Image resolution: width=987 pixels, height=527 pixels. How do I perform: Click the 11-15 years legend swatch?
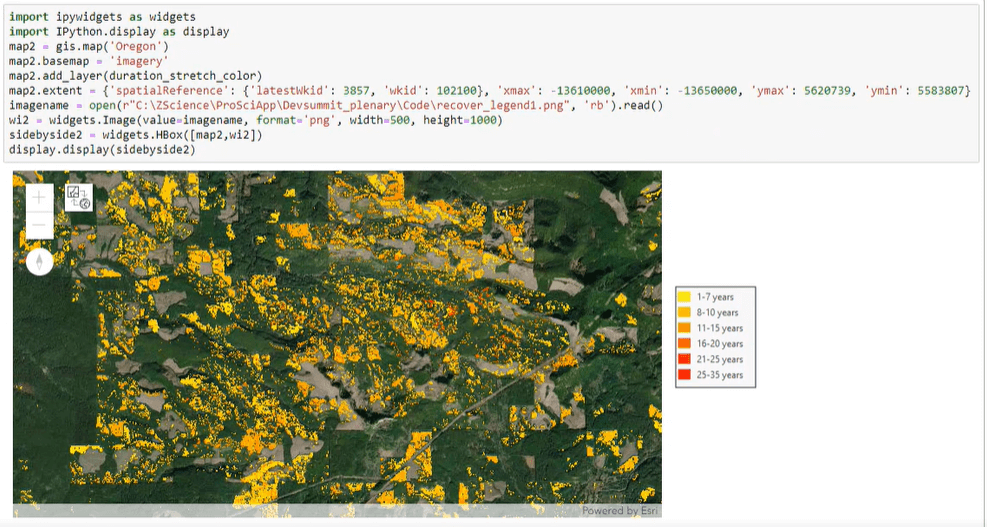[x=684, y=328]
